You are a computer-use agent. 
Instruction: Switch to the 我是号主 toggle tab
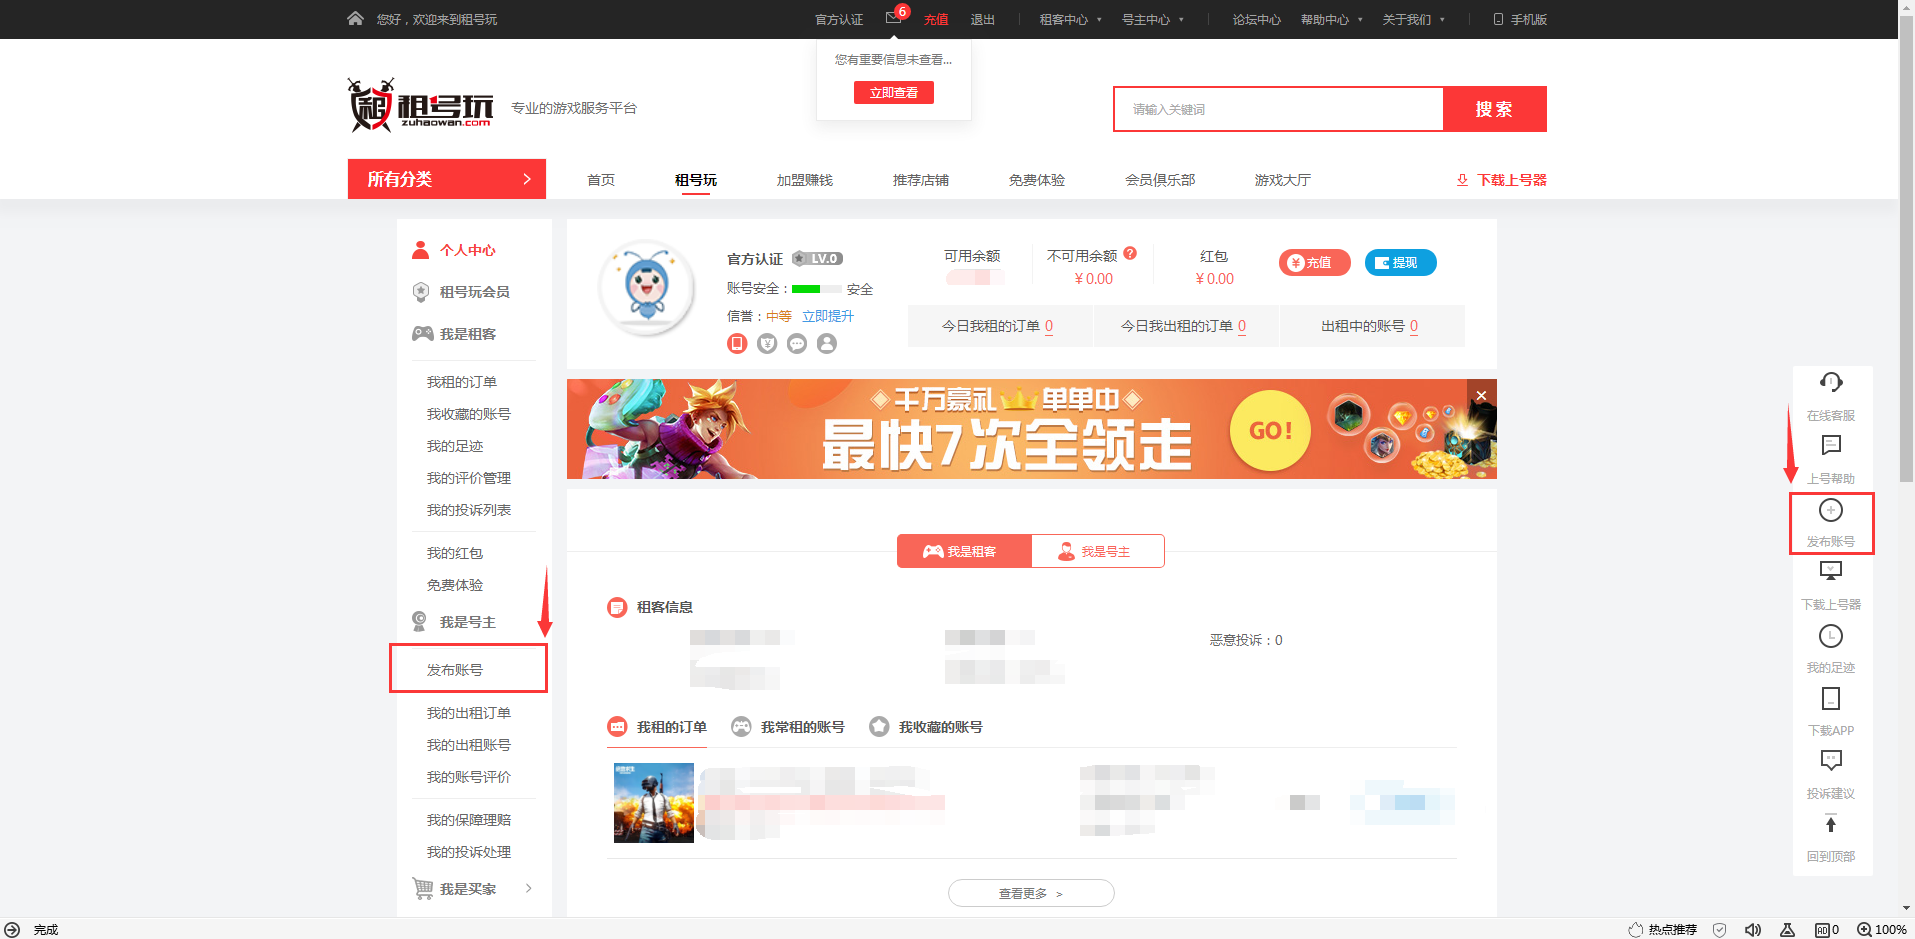coord(1098,551)
